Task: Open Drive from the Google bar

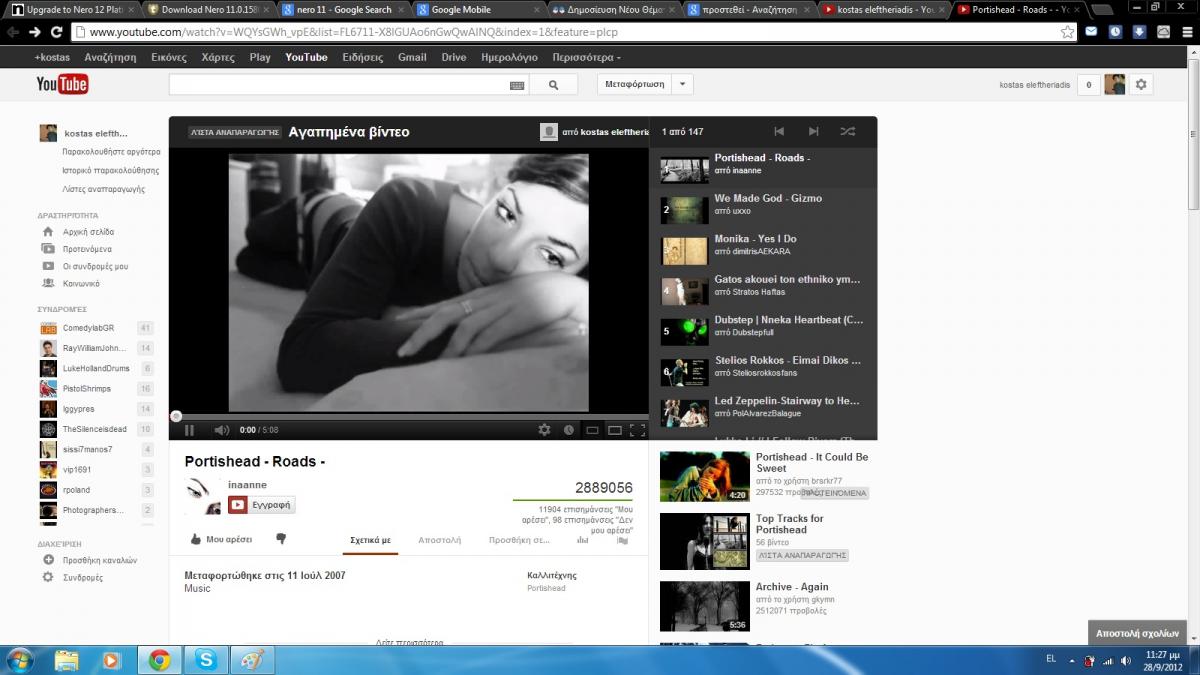Action: (454, 57)
